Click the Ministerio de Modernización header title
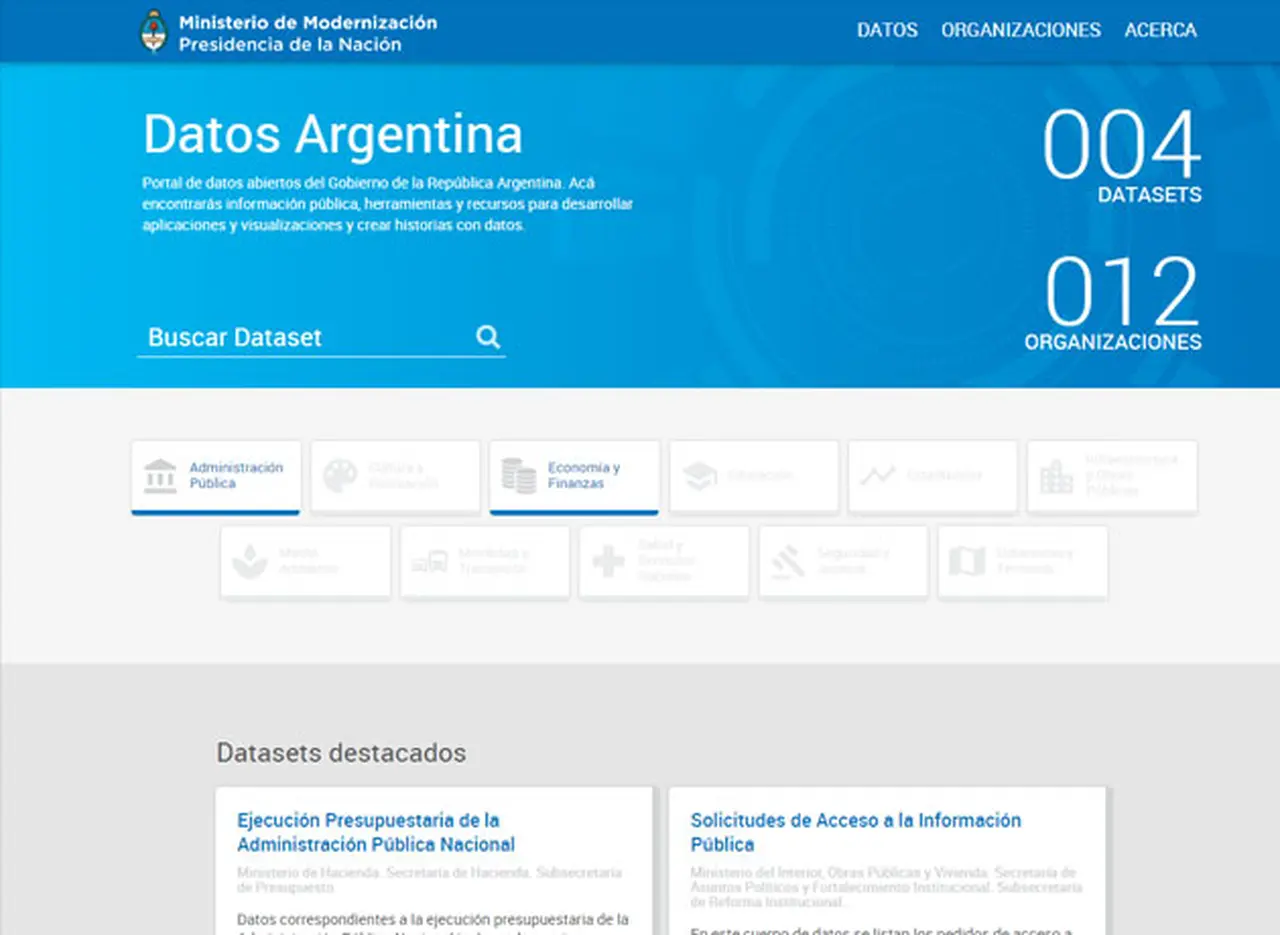Screen dimensions: 1280x935 click(x=308, y=22)
